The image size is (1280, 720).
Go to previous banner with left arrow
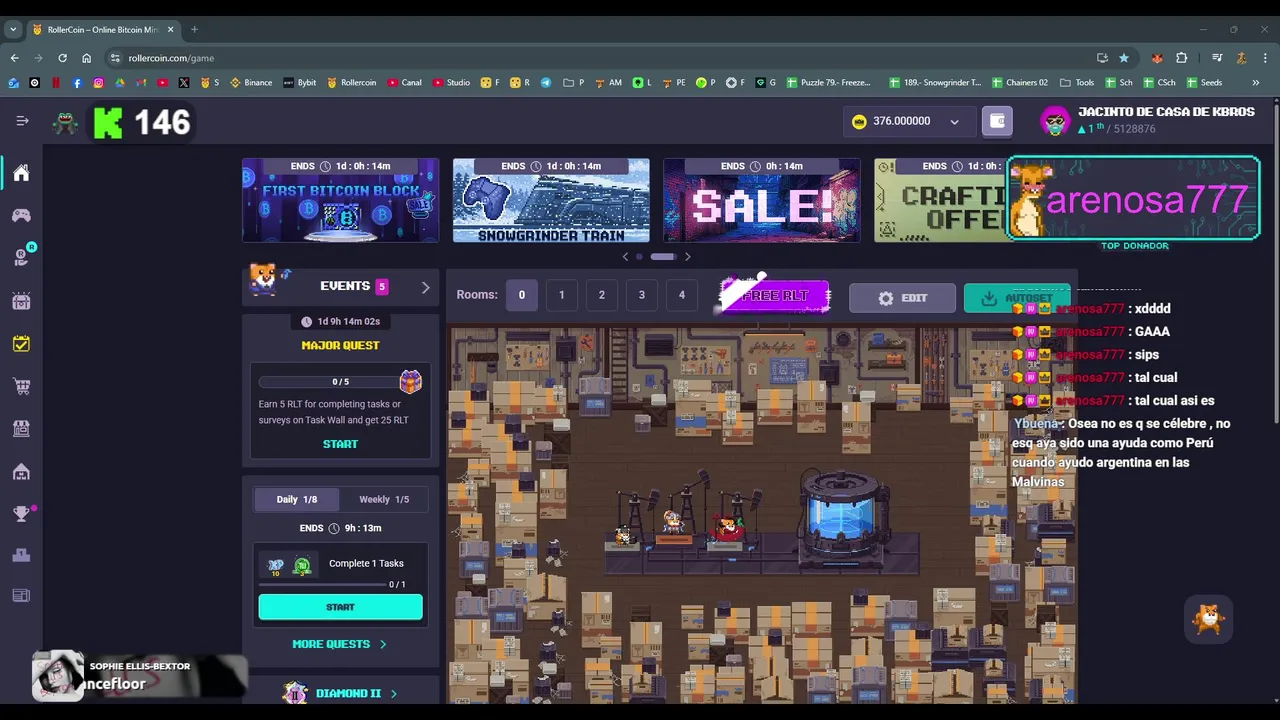(x=626, y=257)
